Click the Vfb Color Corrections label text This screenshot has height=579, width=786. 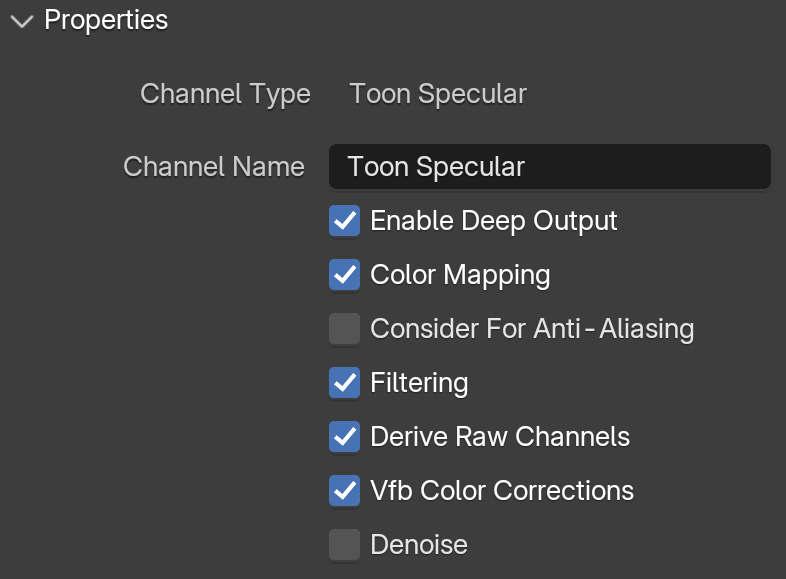point(502,490)
